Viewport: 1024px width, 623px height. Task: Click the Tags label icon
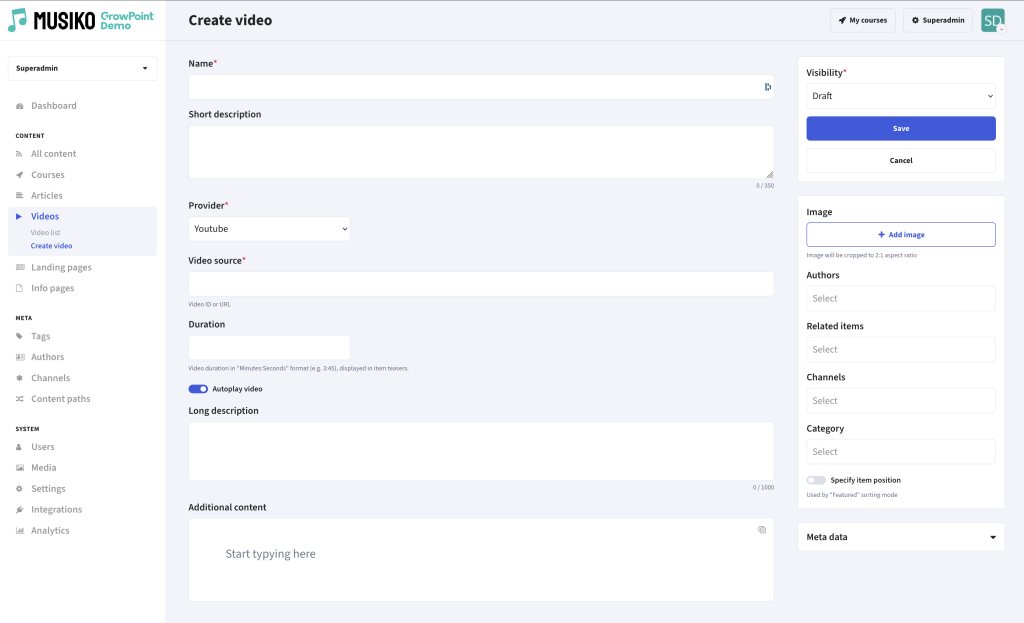20,336
